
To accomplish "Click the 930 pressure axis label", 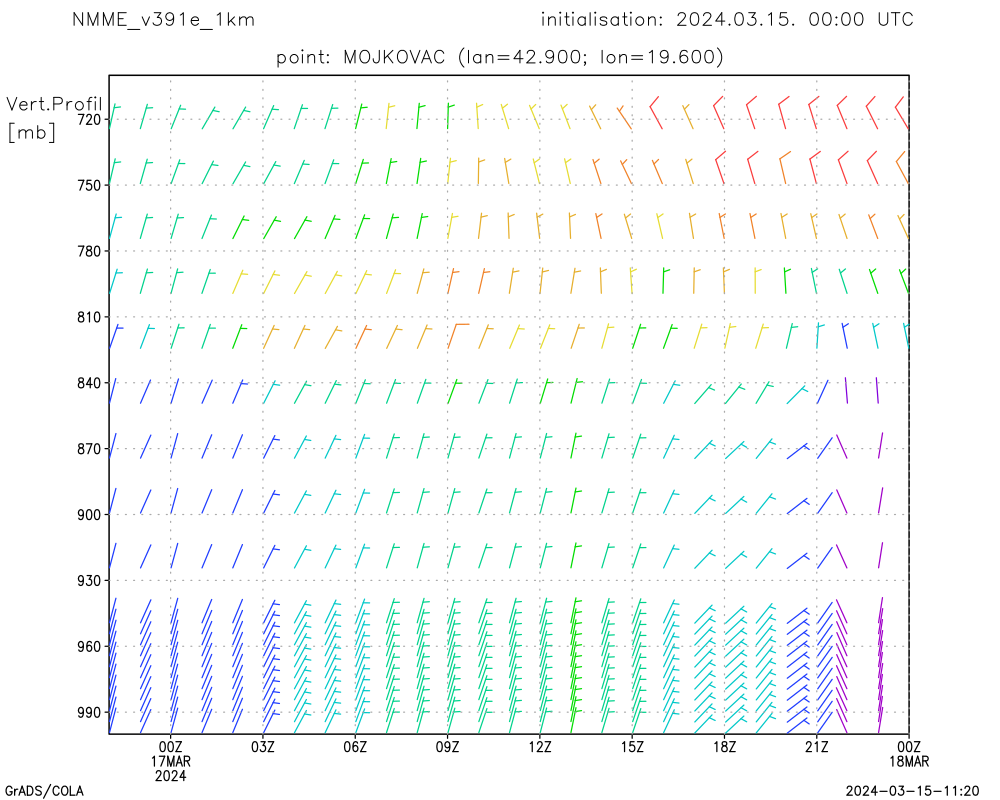I will pyautogui.click(x=89, y=581).
